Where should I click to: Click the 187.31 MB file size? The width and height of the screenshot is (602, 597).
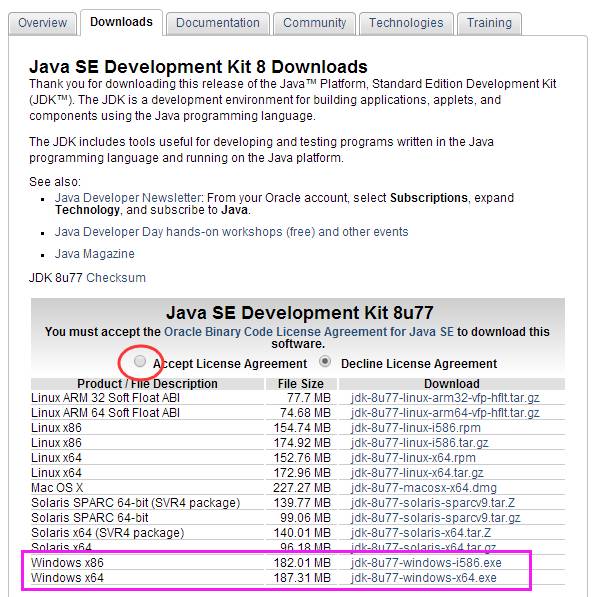click(302, 578)
